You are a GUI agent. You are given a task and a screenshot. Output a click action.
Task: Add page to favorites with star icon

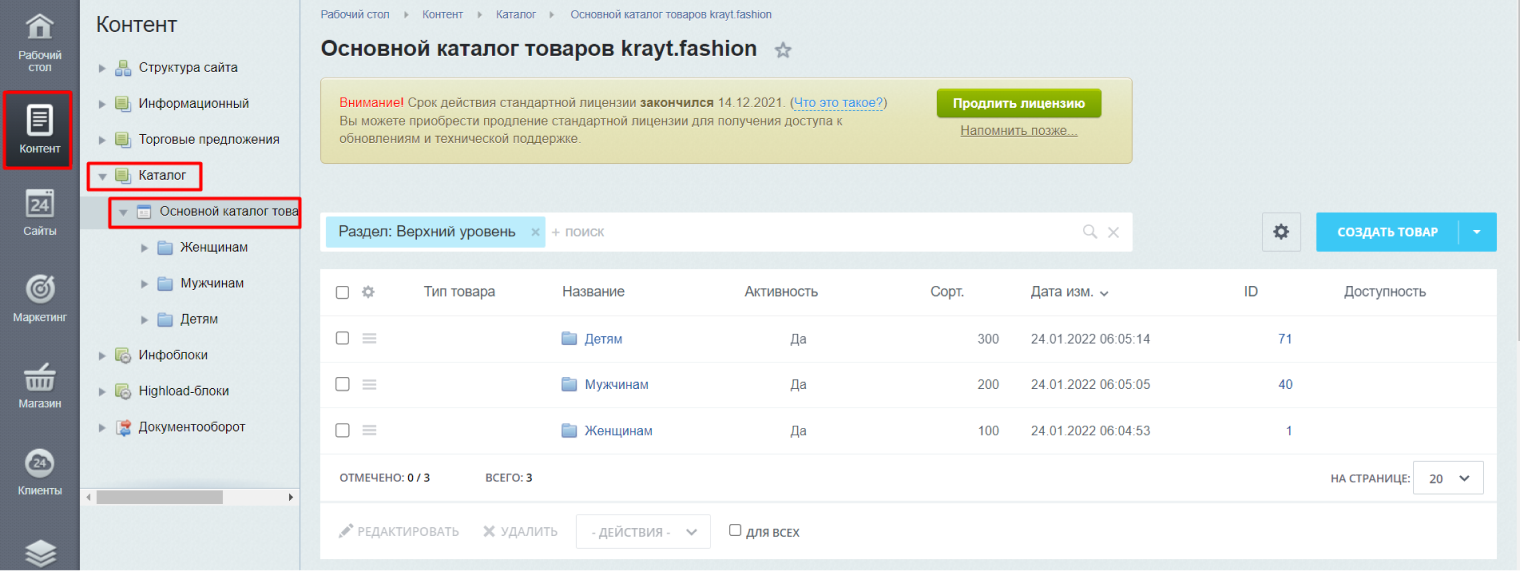tap(783, 50)
